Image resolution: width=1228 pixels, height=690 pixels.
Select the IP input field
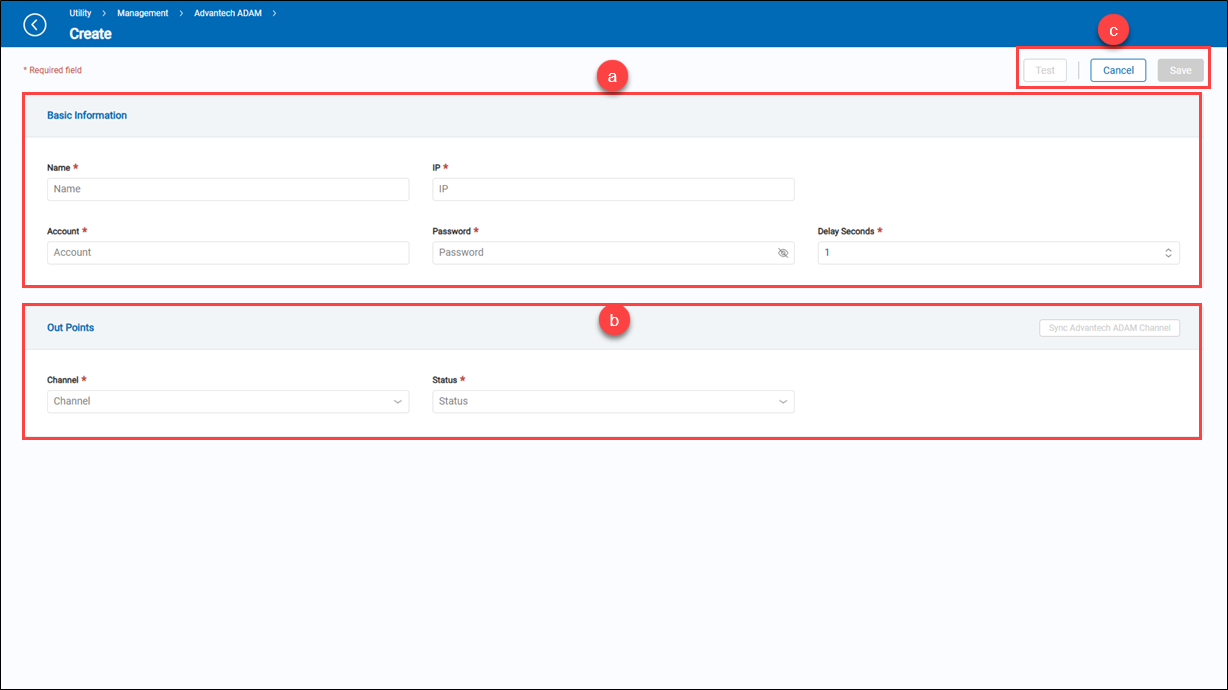click(x=613, y=189)
